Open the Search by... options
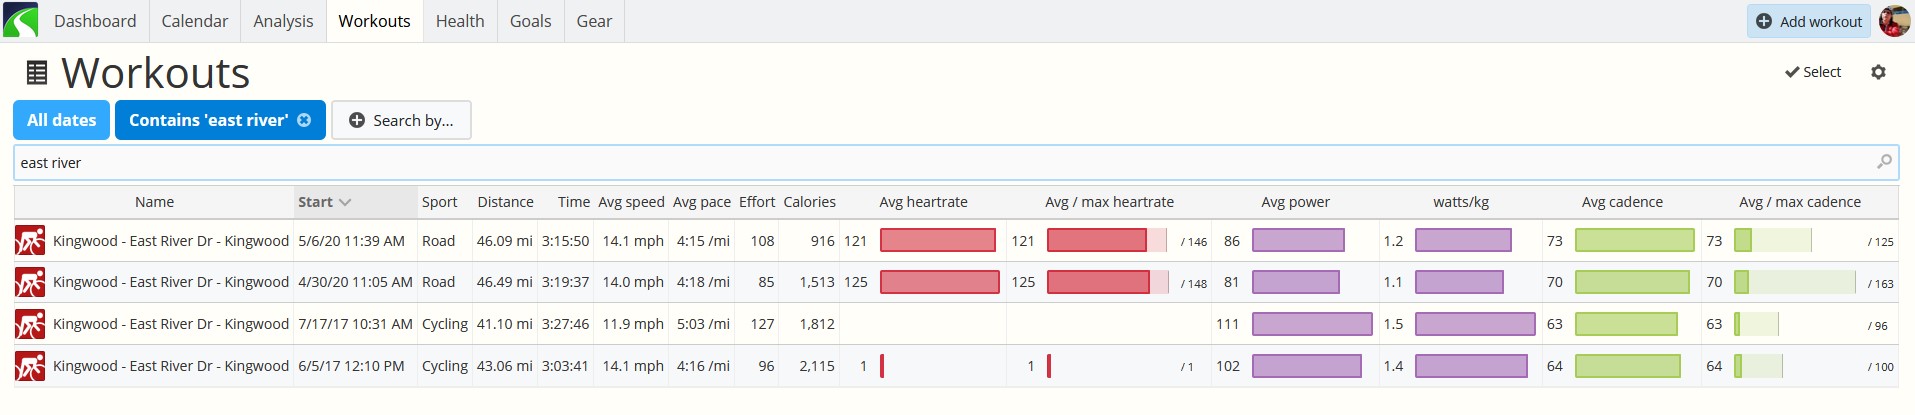 (401, 120)
